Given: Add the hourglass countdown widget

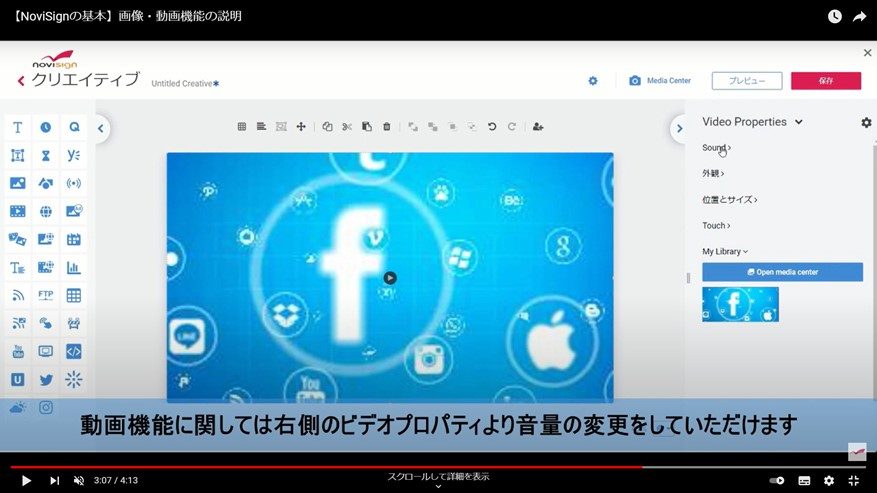Looking at the screenshot, I should (x=46, y=156).
